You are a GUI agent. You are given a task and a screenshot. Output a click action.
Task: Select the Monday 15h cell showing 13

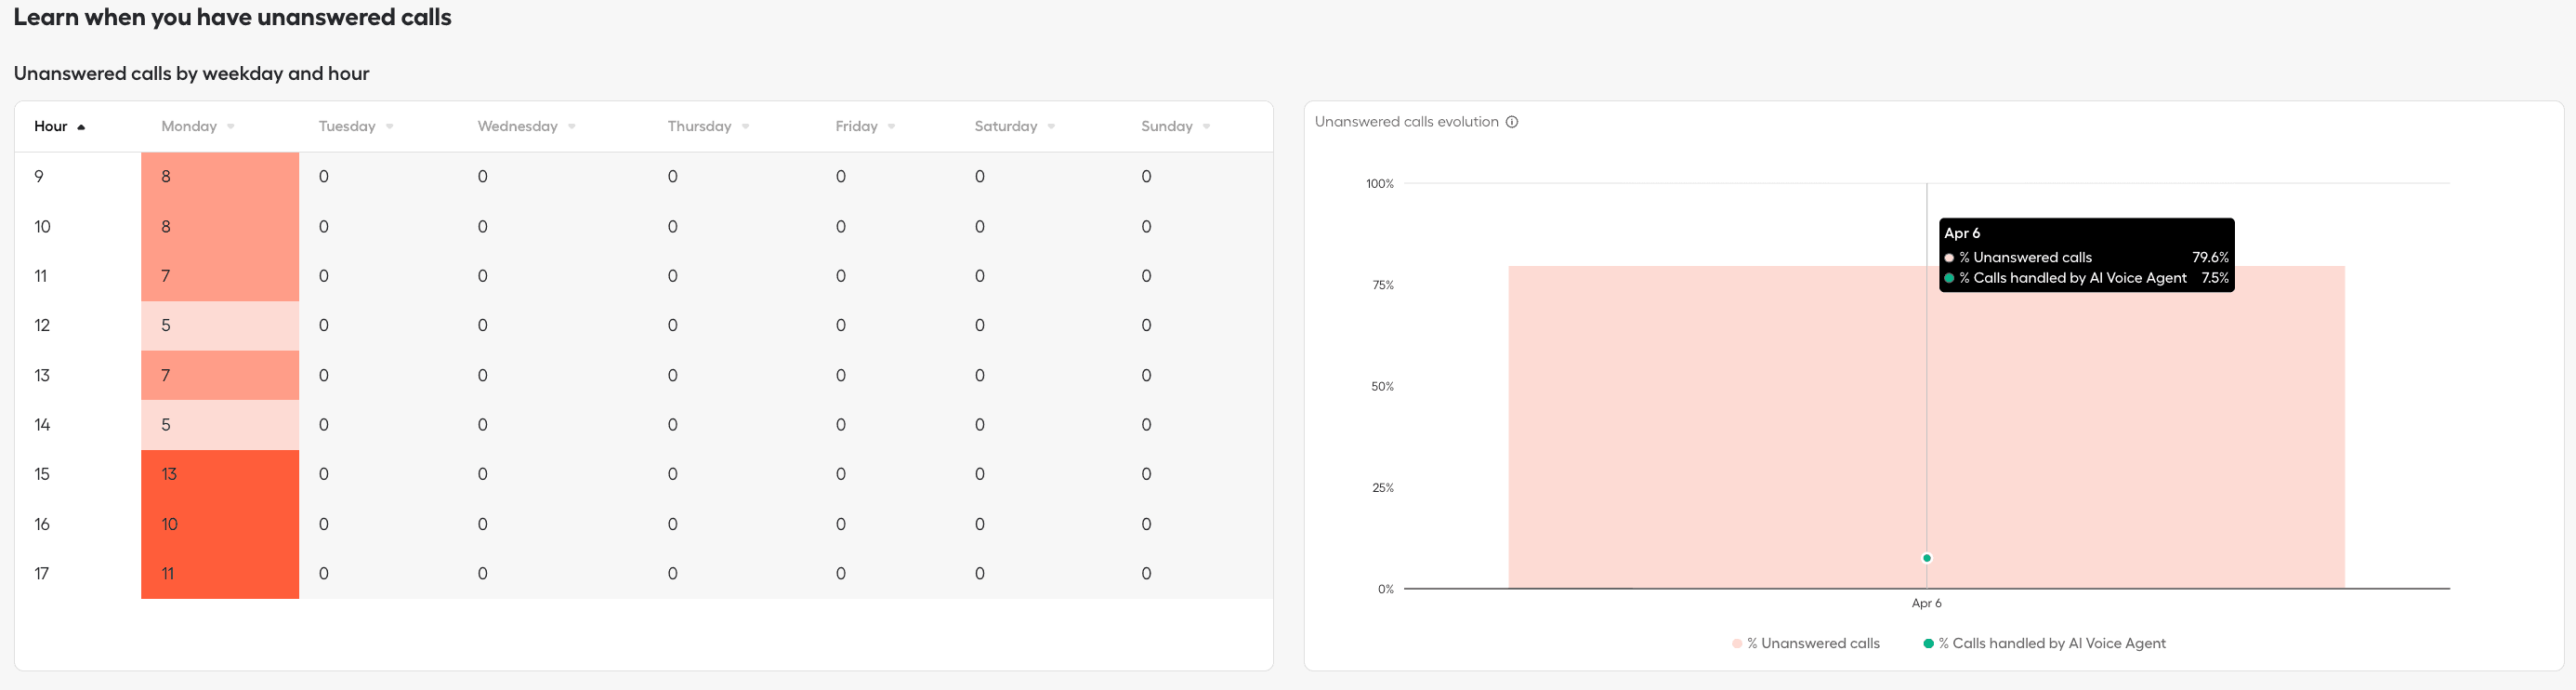coord(220,474)
